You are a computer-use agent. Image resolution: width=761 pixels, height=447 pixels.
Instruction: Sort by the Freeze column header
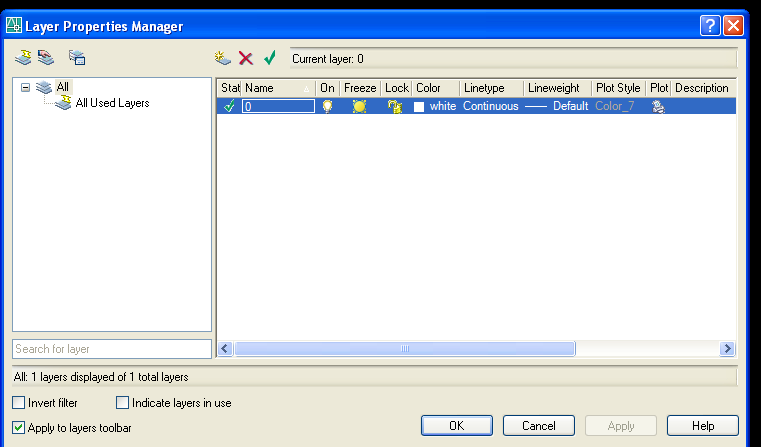tap(360, 88)
